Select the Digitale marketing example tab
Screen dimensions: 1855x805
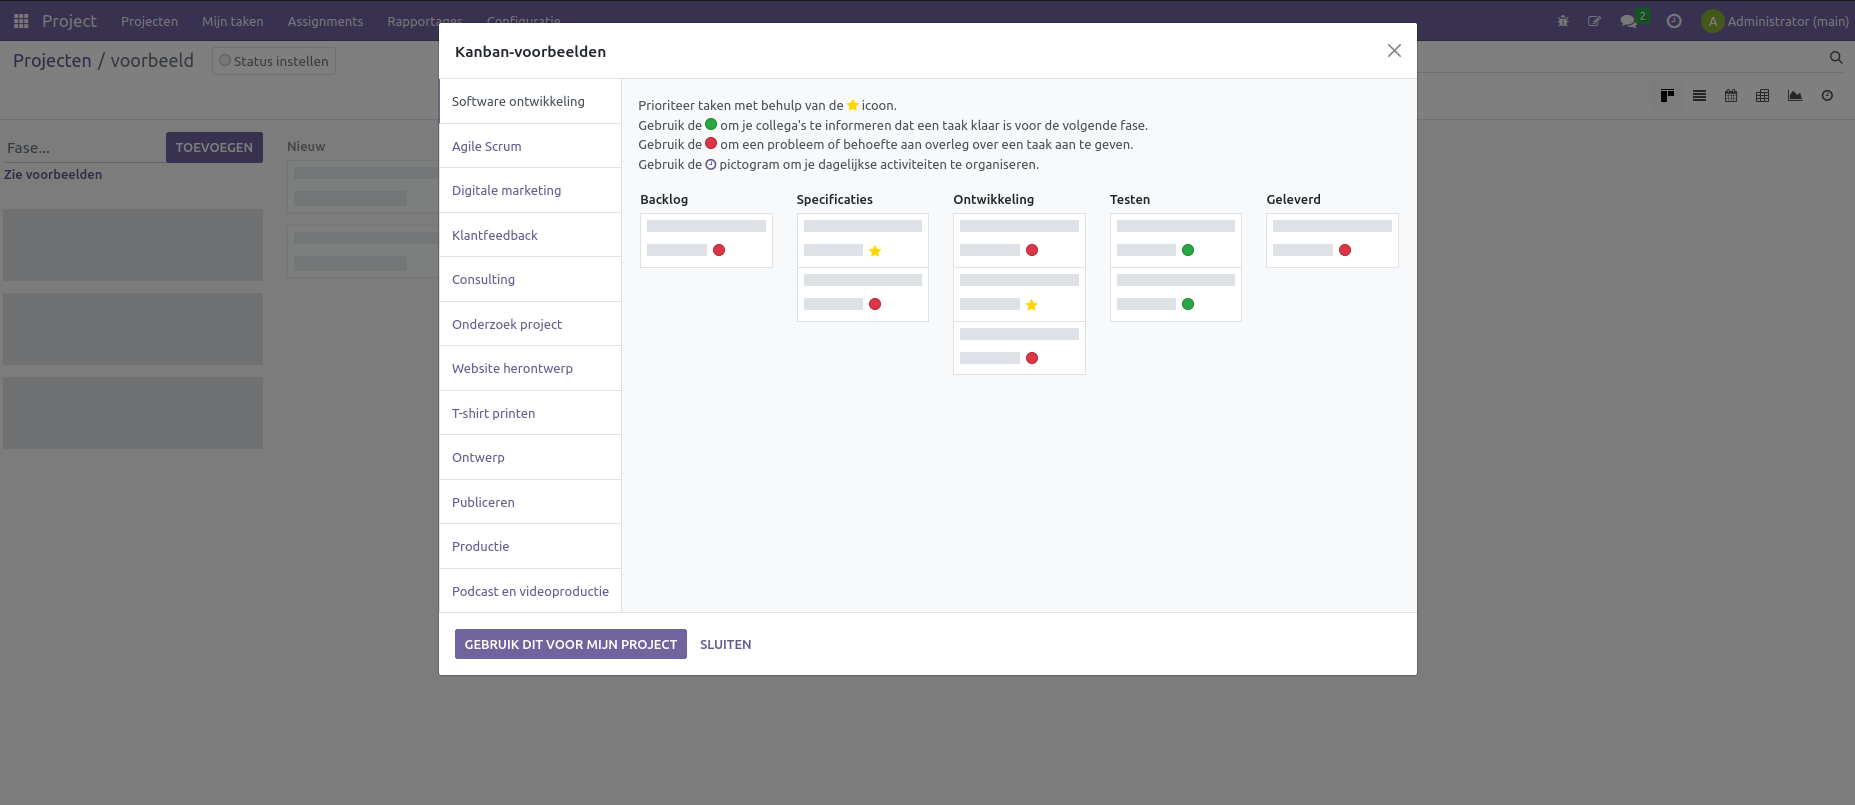pyautogui.click(x=506, y=190)
